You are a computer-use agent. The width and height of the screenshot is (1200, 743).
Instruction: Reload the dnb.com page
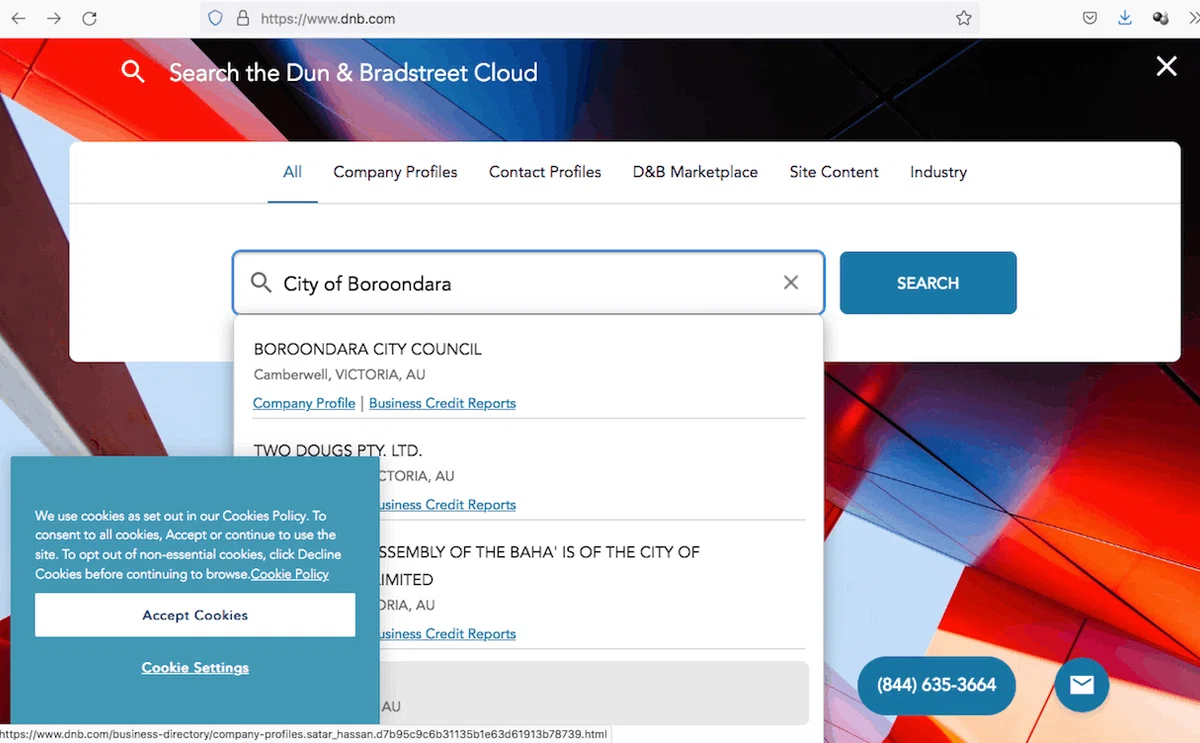pyautogui.click(x=89, y=18)
